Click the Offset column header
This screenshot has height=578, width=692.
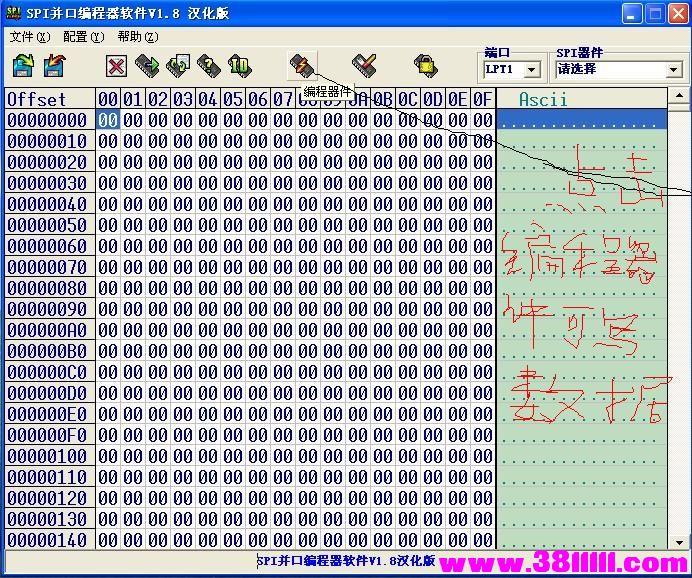click(x=50, y=99)
